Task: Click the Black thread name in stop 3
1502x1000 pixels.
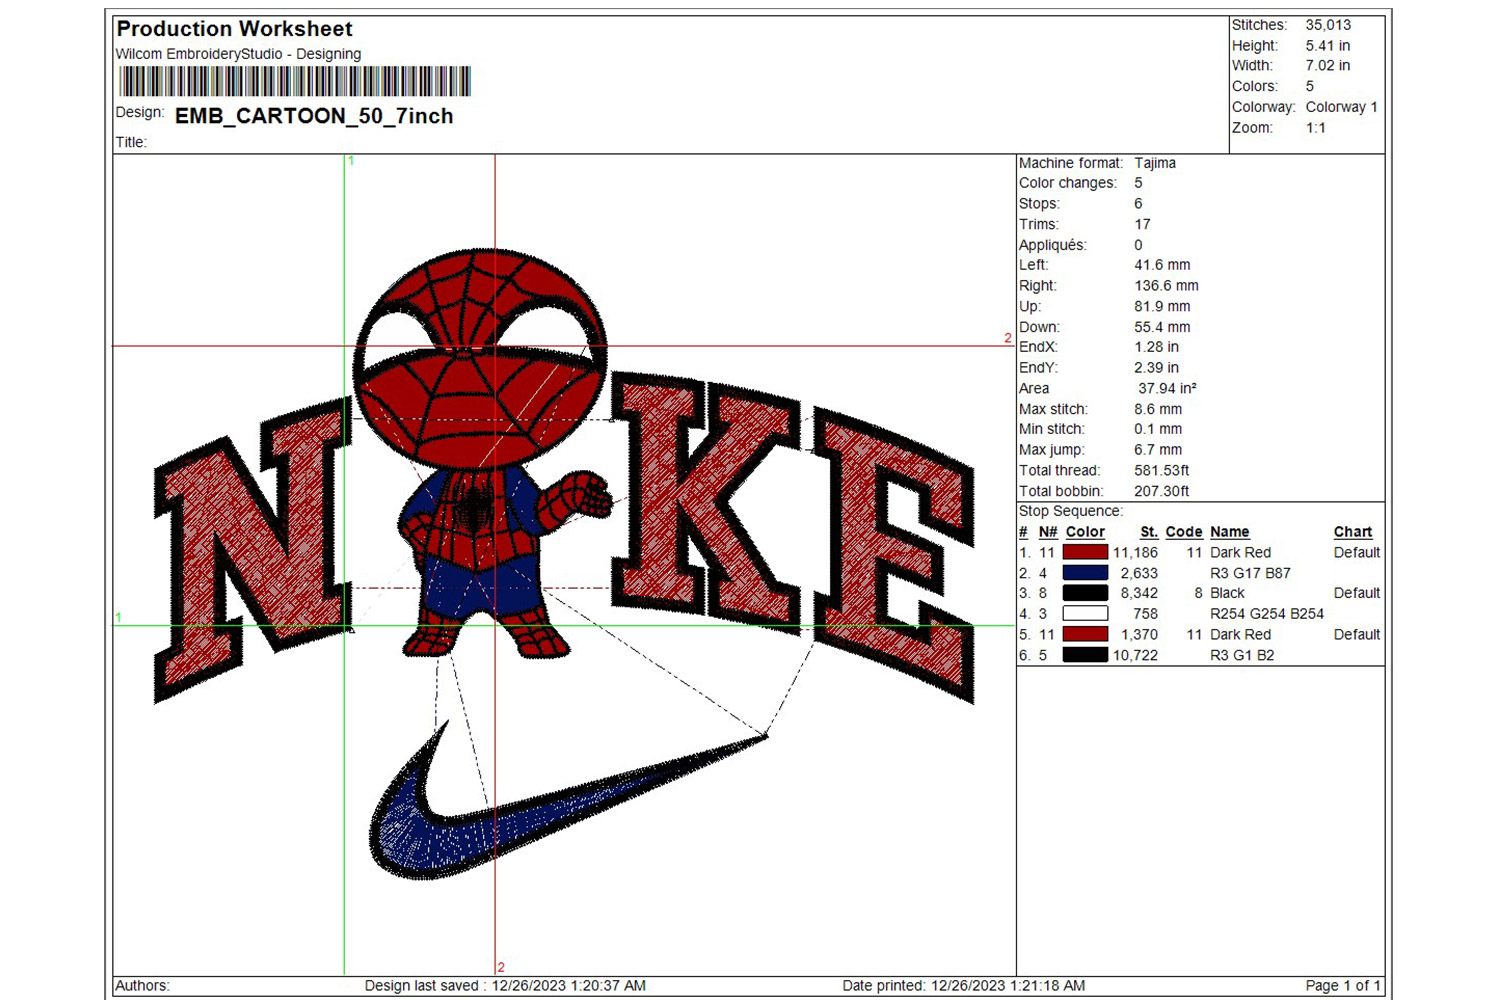Action: (1227, 594)
